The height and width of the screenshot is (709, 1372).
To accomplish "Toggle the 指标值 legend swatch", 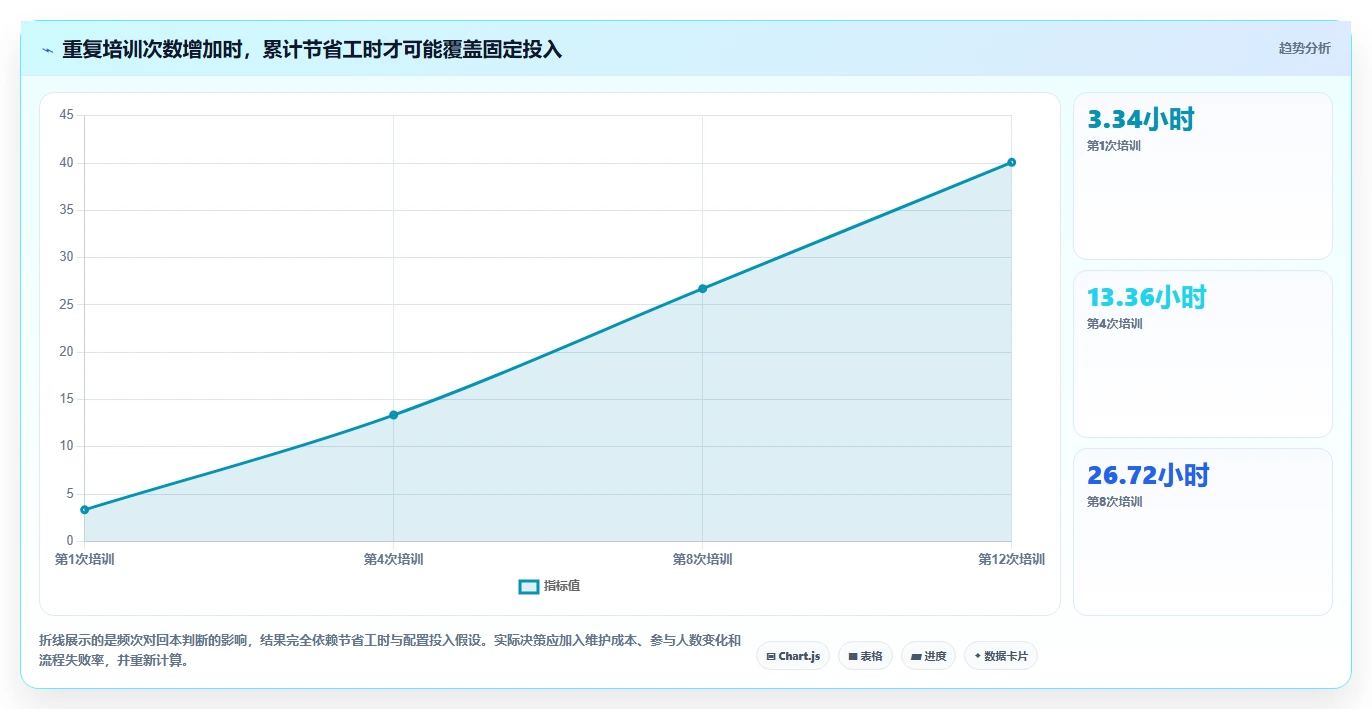I will 529,586.
